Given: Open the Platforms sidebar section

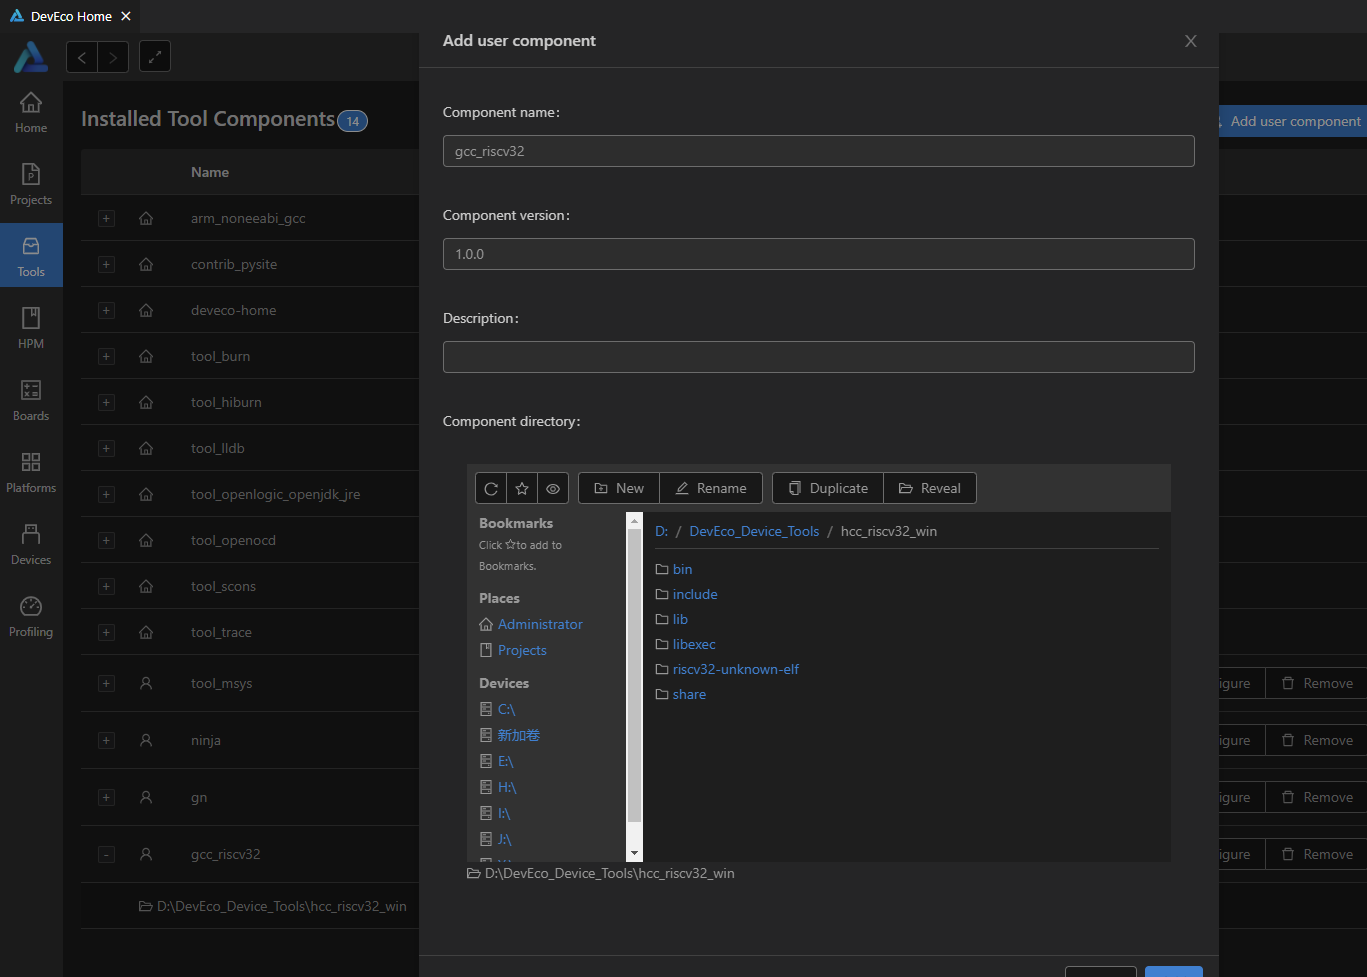Looking at the screenshot, I should (x=31, y=472).
